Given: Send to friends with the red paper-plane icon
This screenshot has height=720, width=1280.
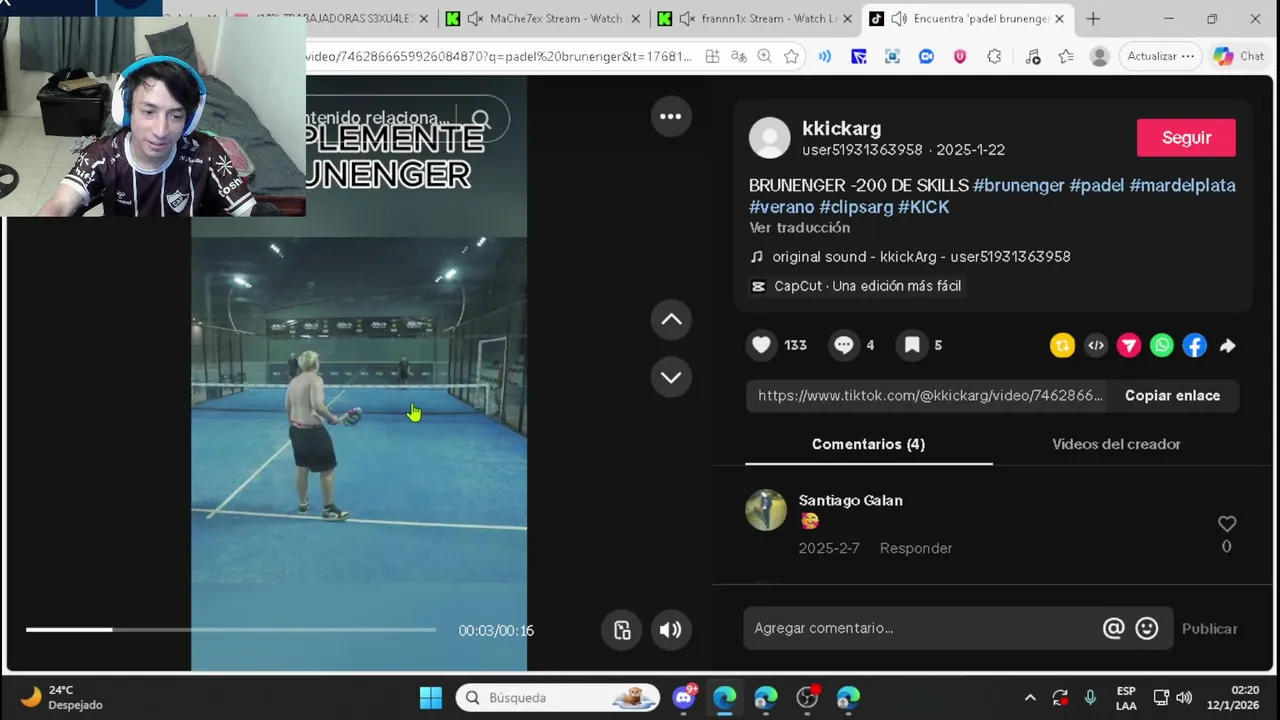Looking at the screenshot, I should [1129, 346].
